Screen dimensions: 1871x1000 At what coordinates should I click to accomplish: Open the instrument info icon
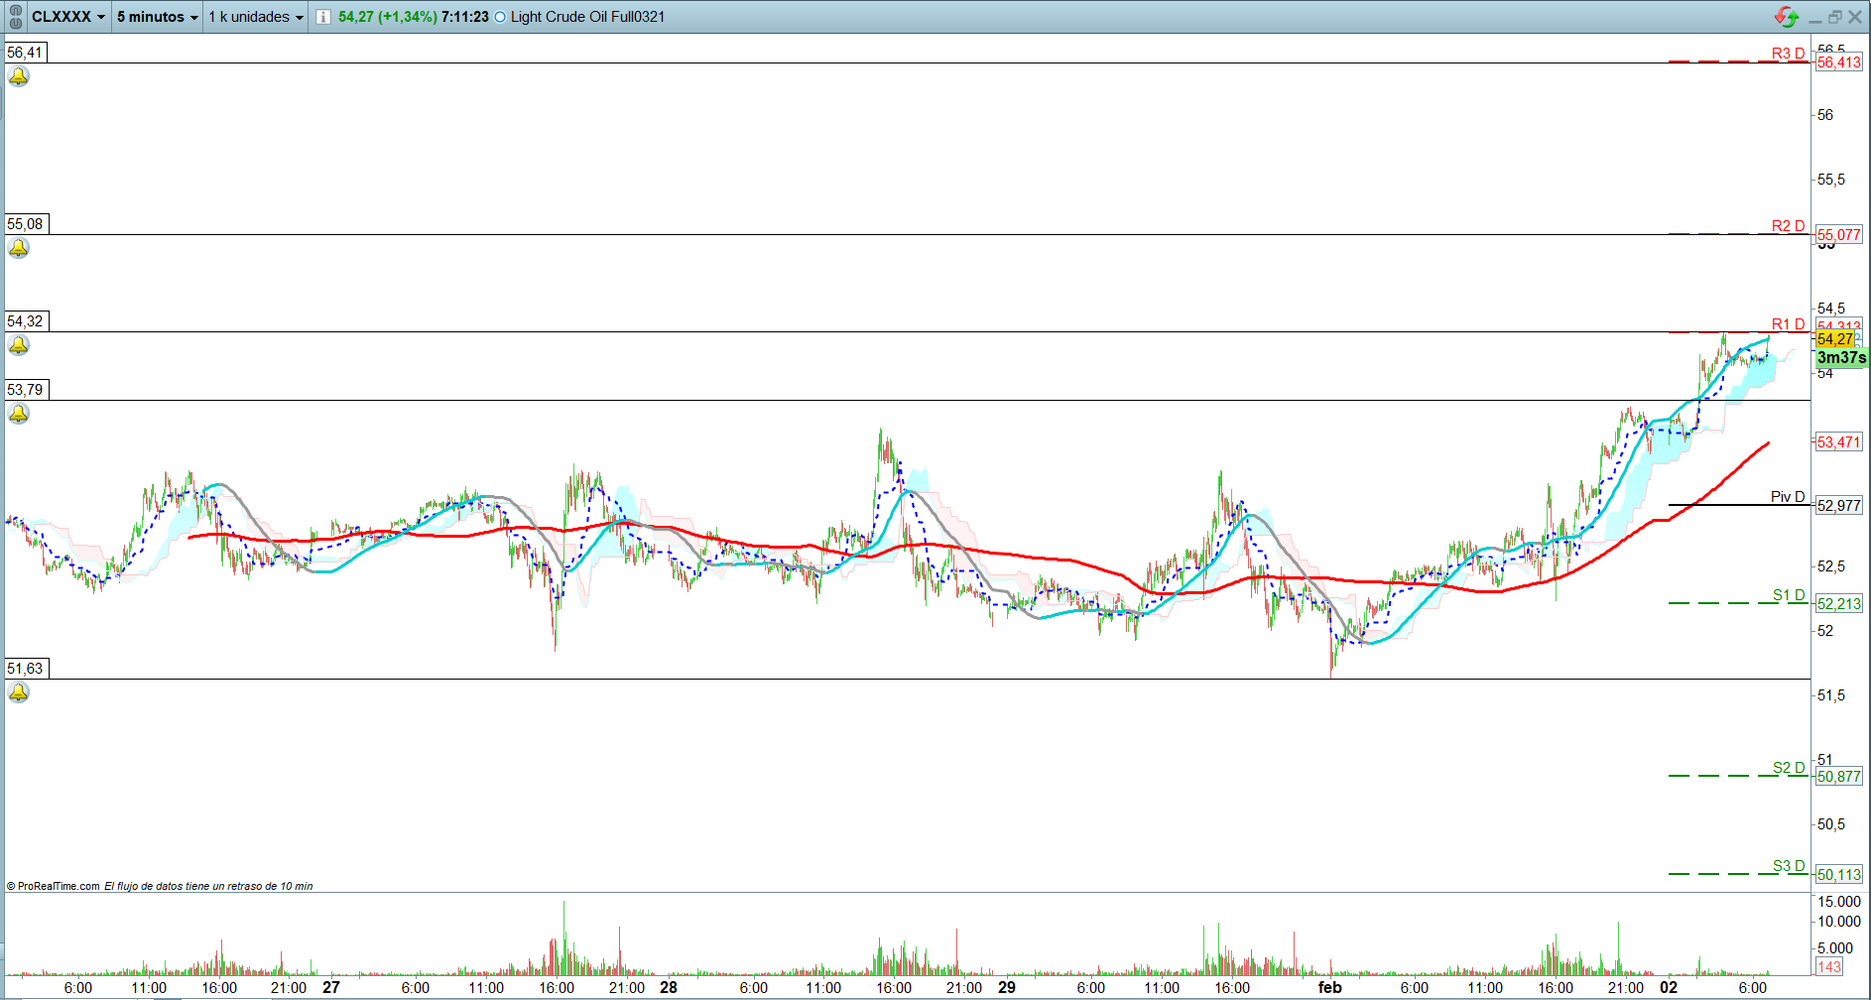tap(323, 17)
